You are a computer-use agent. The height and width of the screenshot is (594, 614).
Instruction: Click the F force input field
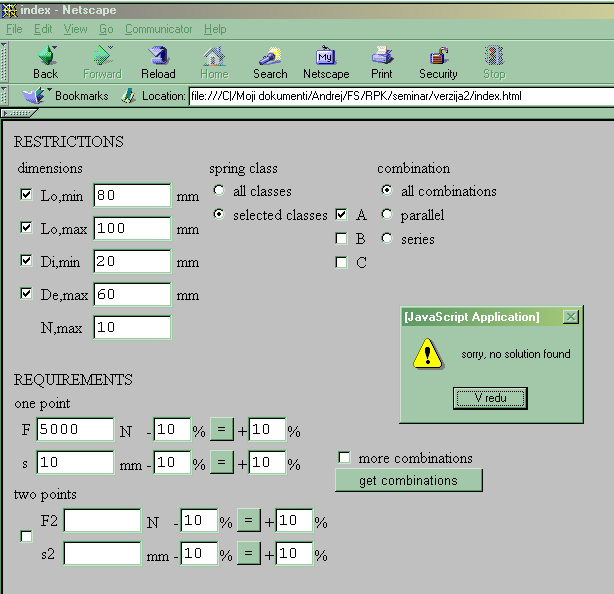tap(76, 430)
